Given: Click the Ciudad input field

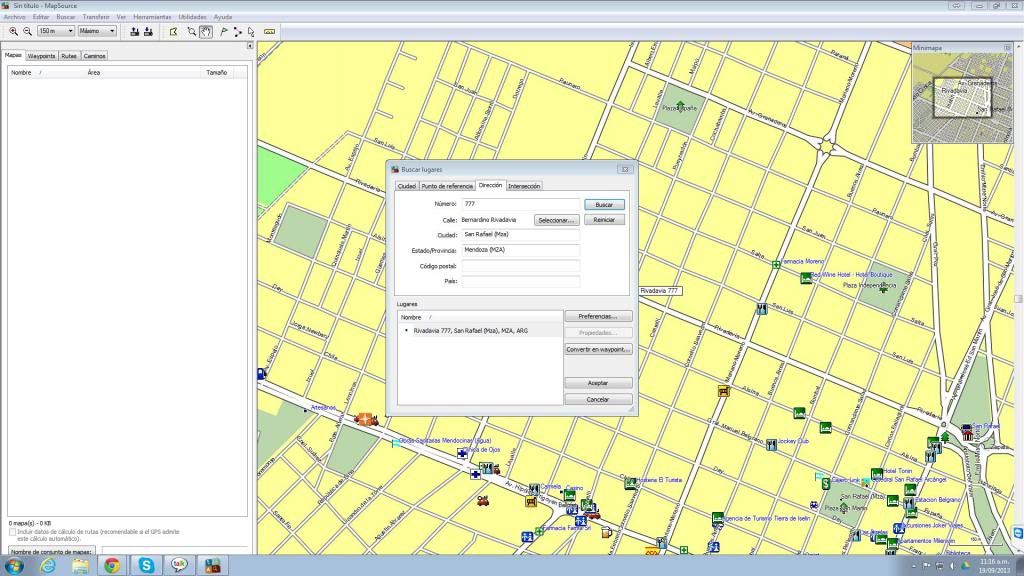Looking at the screenshot, I should pyautogui.click(x=520, y=234).
